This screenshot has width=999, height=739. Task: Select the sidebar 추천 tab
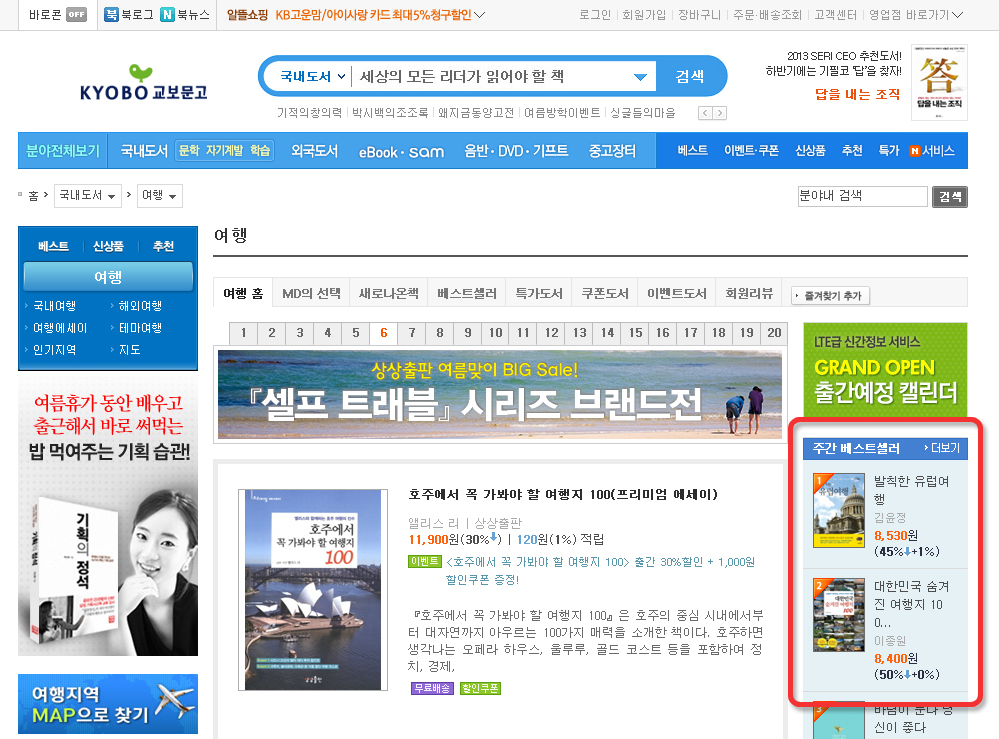(x=164, y=246)
